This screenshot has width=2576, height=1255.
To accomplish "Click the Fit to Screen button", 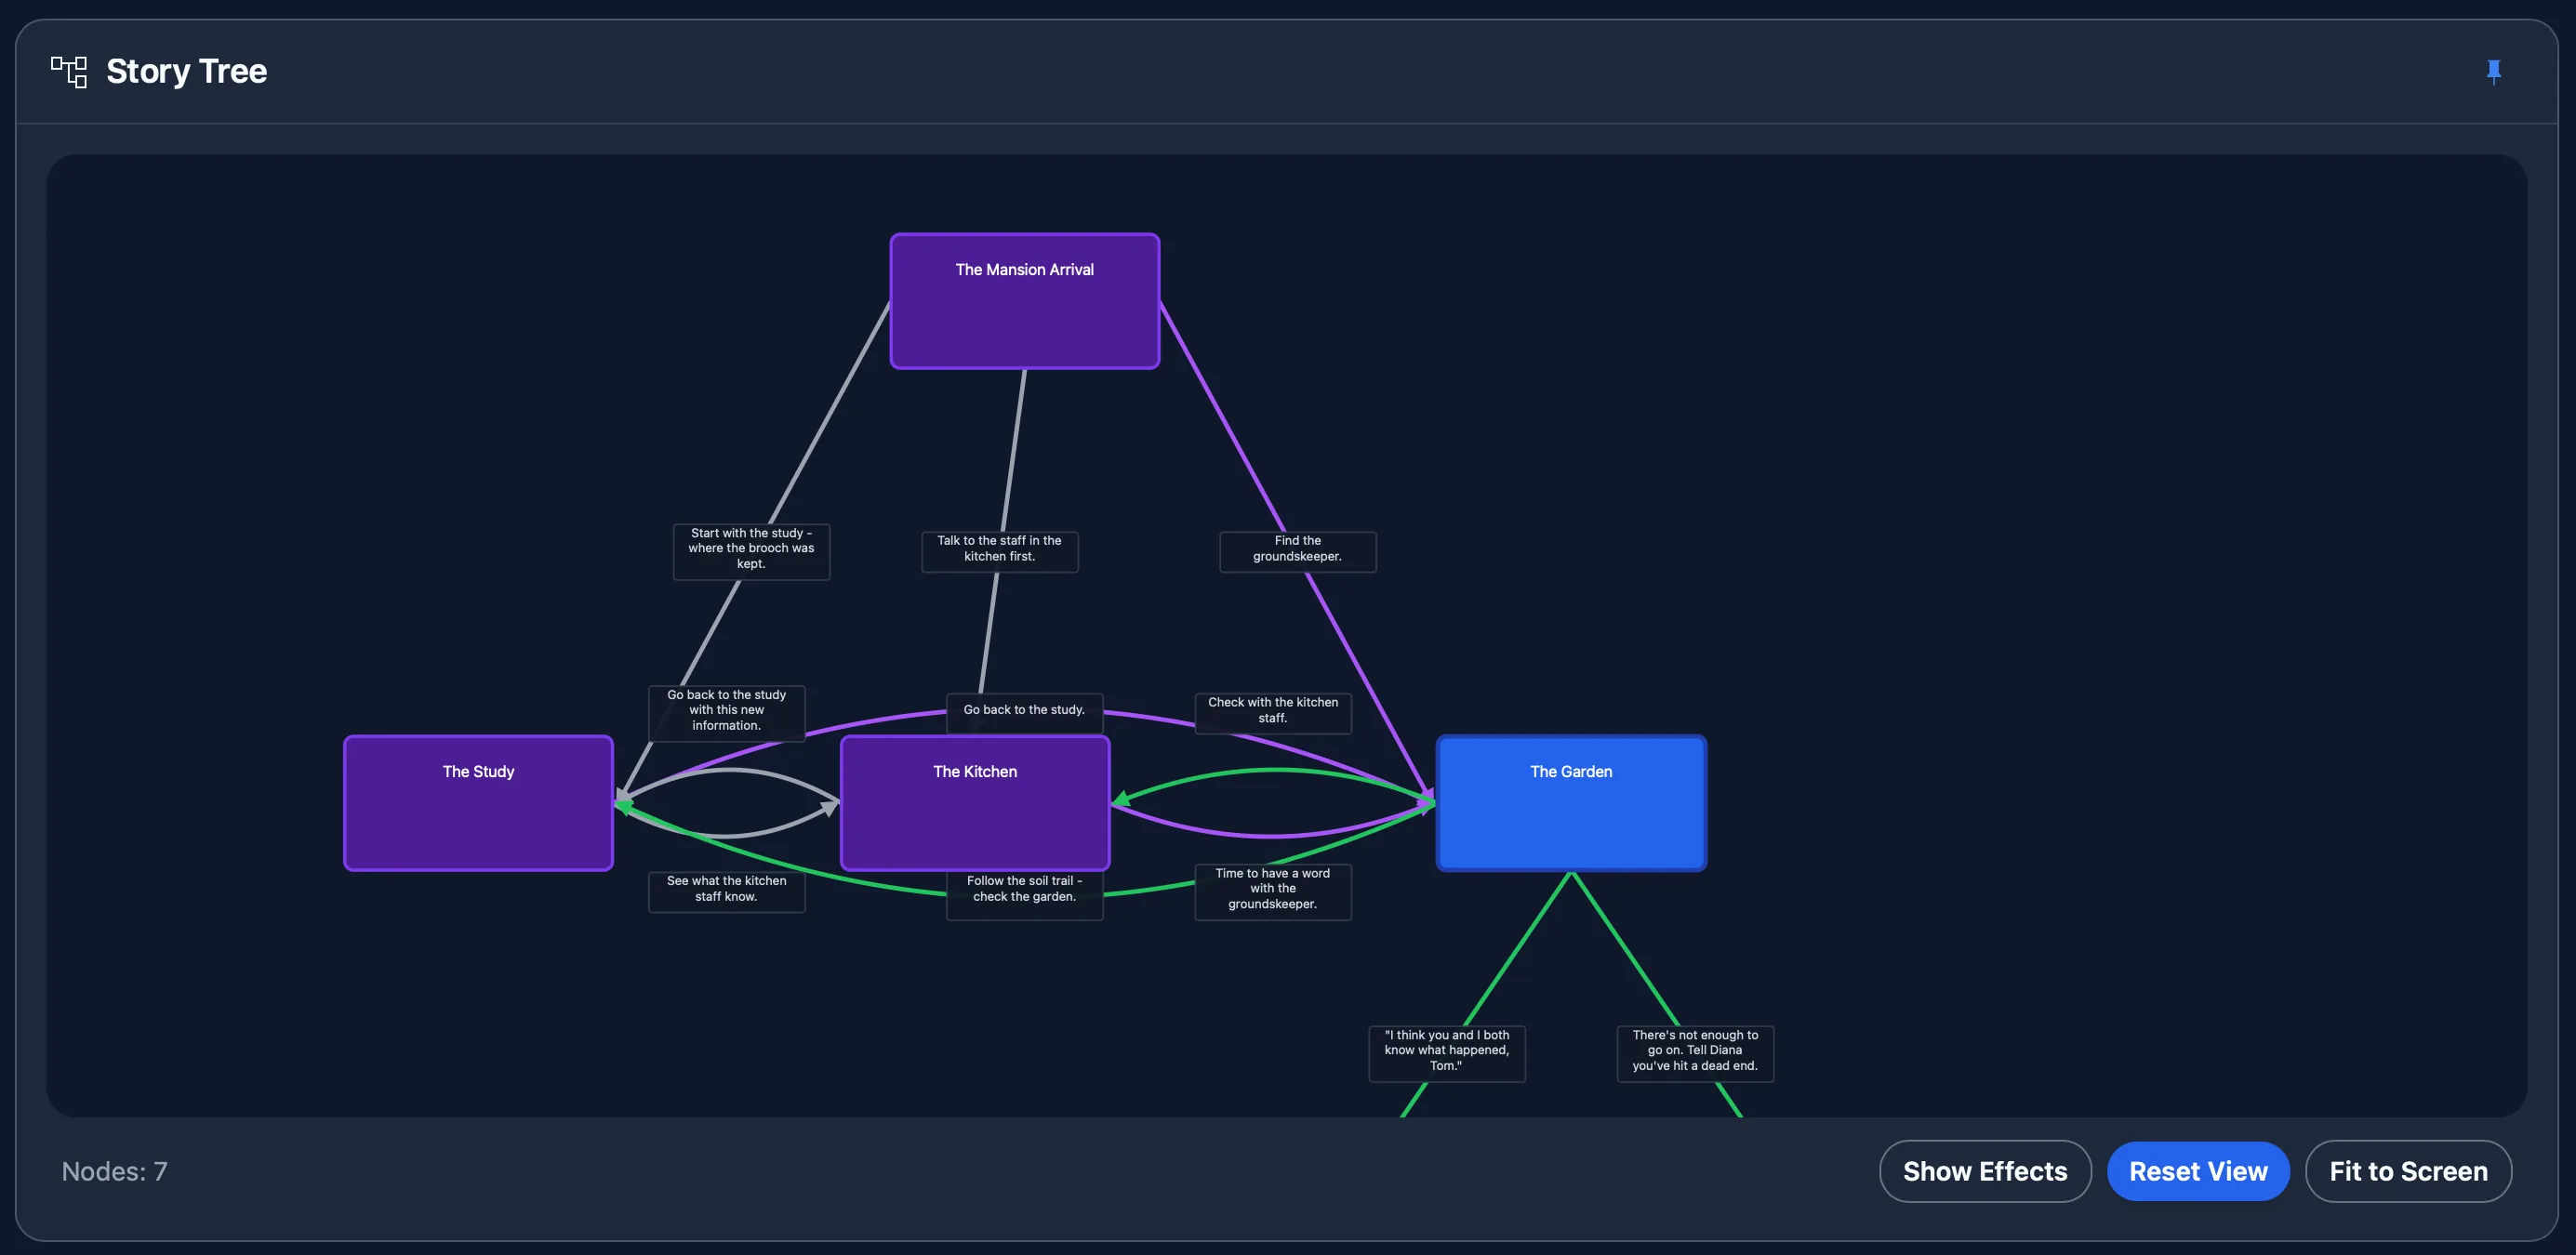I will 2408,1171.
